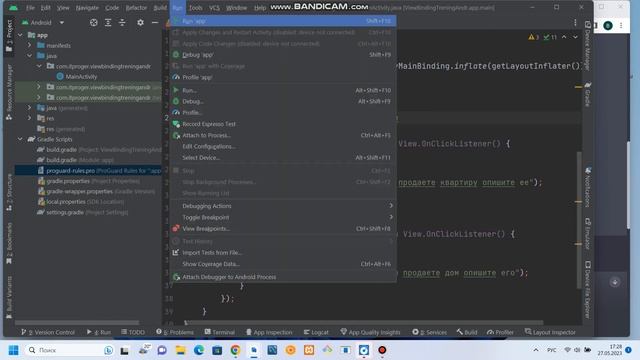Go to the previous highlighted error arrow
Viewport: 640px width, 360px height.
(x=564, y=37)
